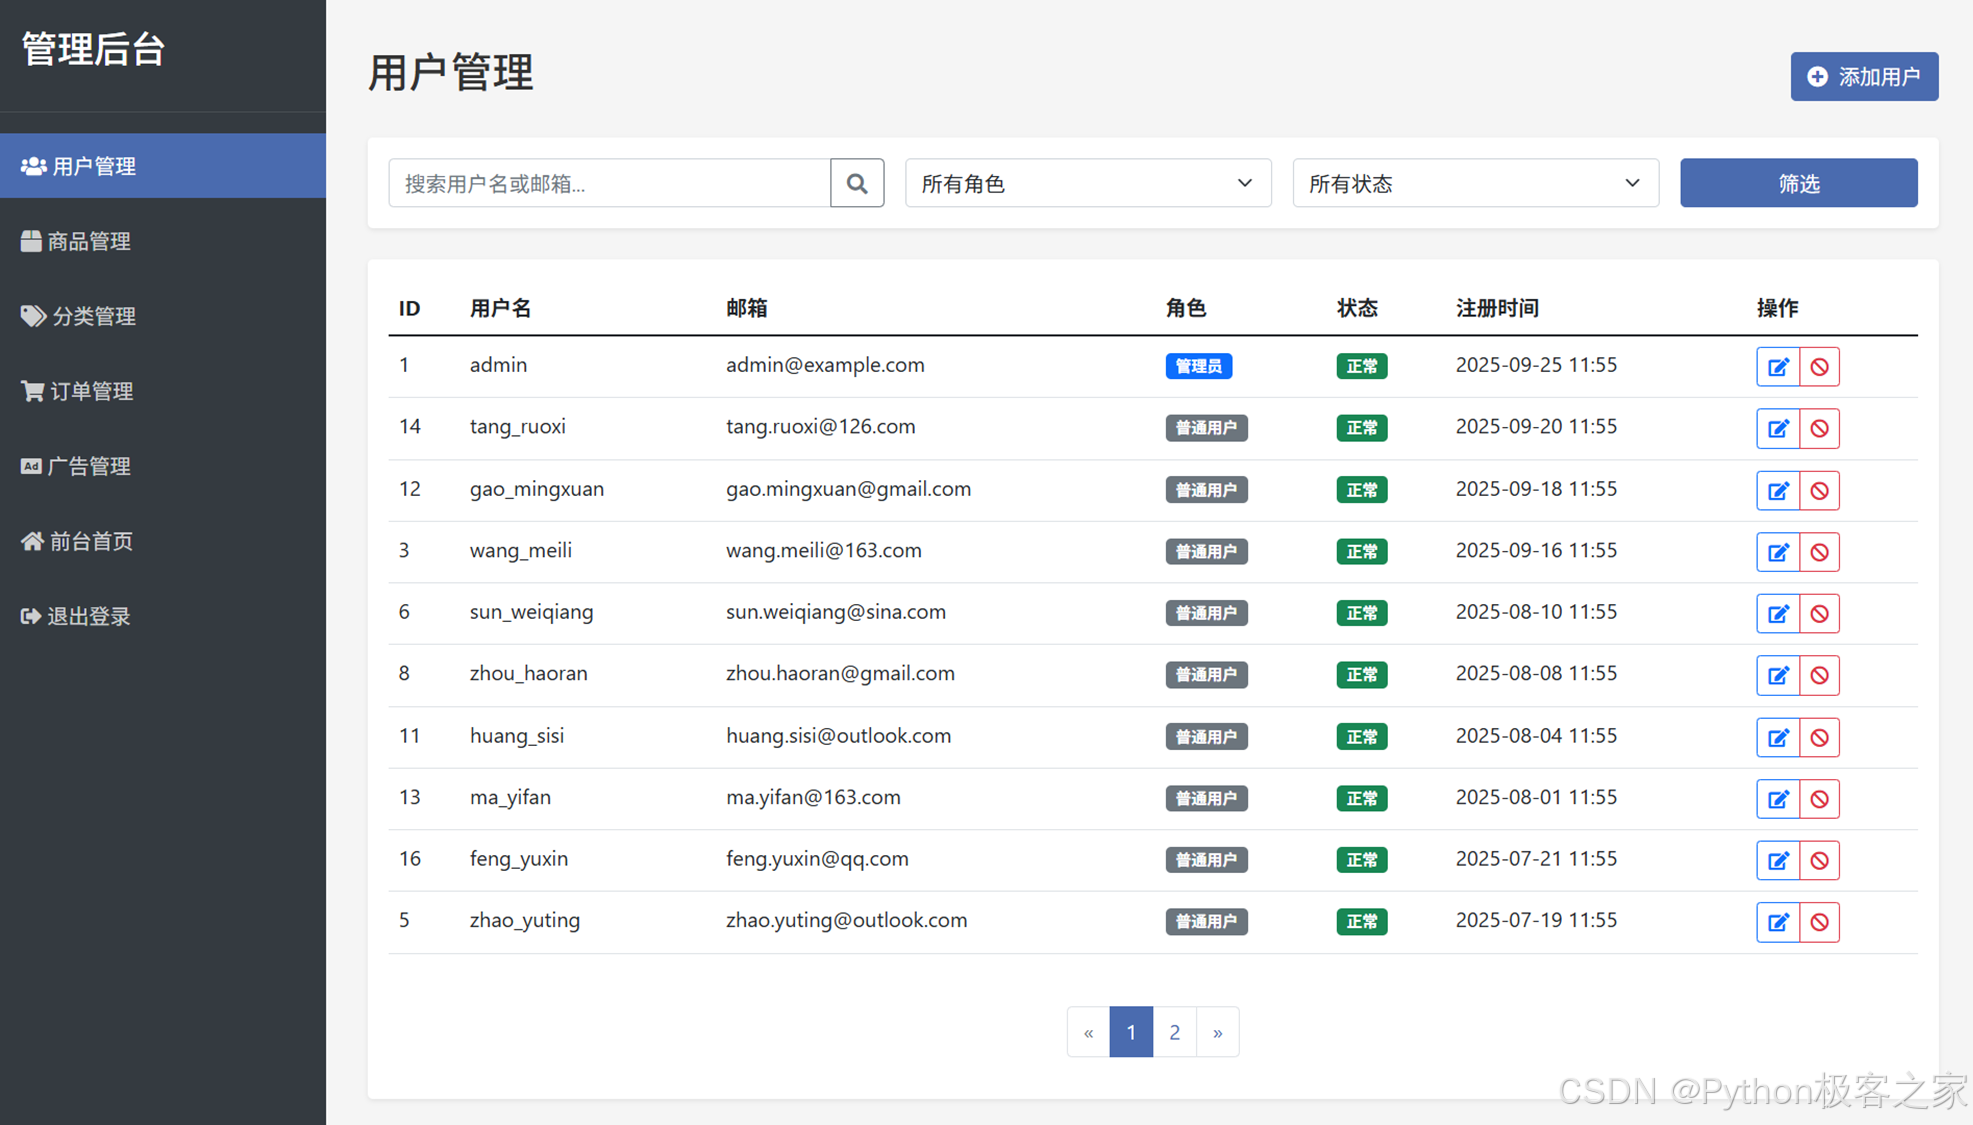Expand the 所有状态 status dropdown
The image size is (1973, 1125).
point(1475,183)
